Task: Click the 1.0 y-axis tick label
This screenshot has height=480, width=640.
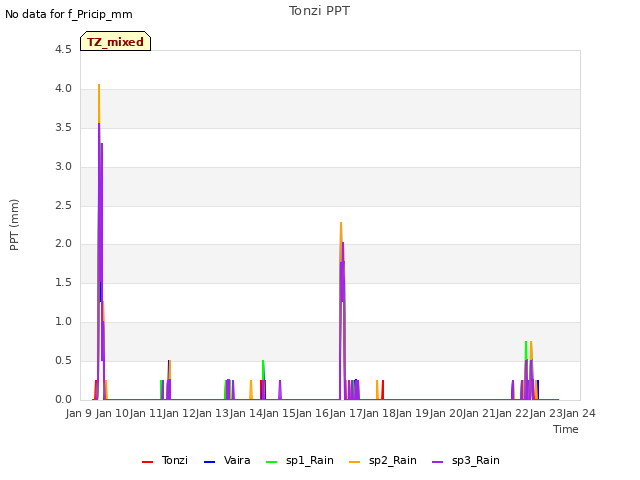Action: tap(63, 322)
